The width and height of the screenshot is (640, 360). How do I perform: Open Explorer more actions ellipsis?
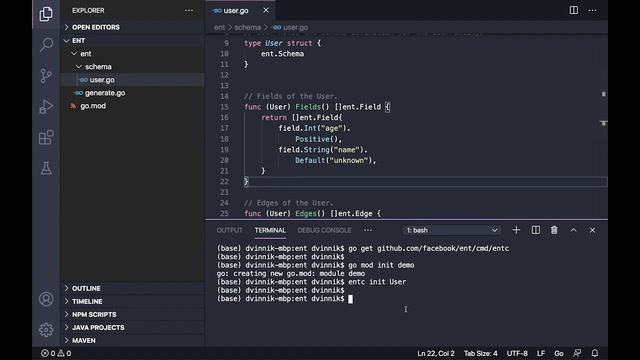tap(189, 11)
